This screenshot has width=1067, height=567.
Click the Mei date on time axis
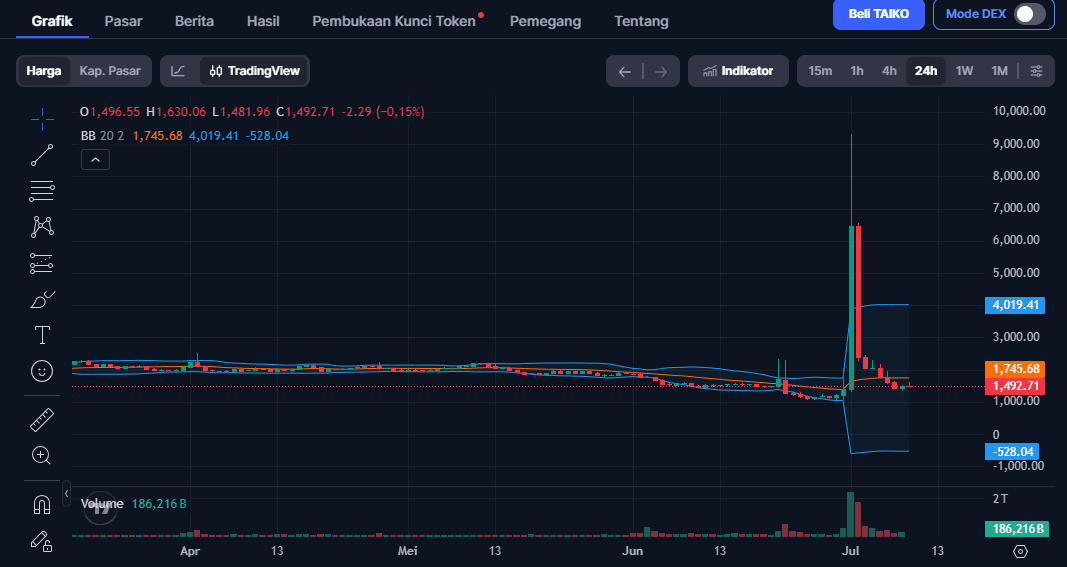[408, 551]
